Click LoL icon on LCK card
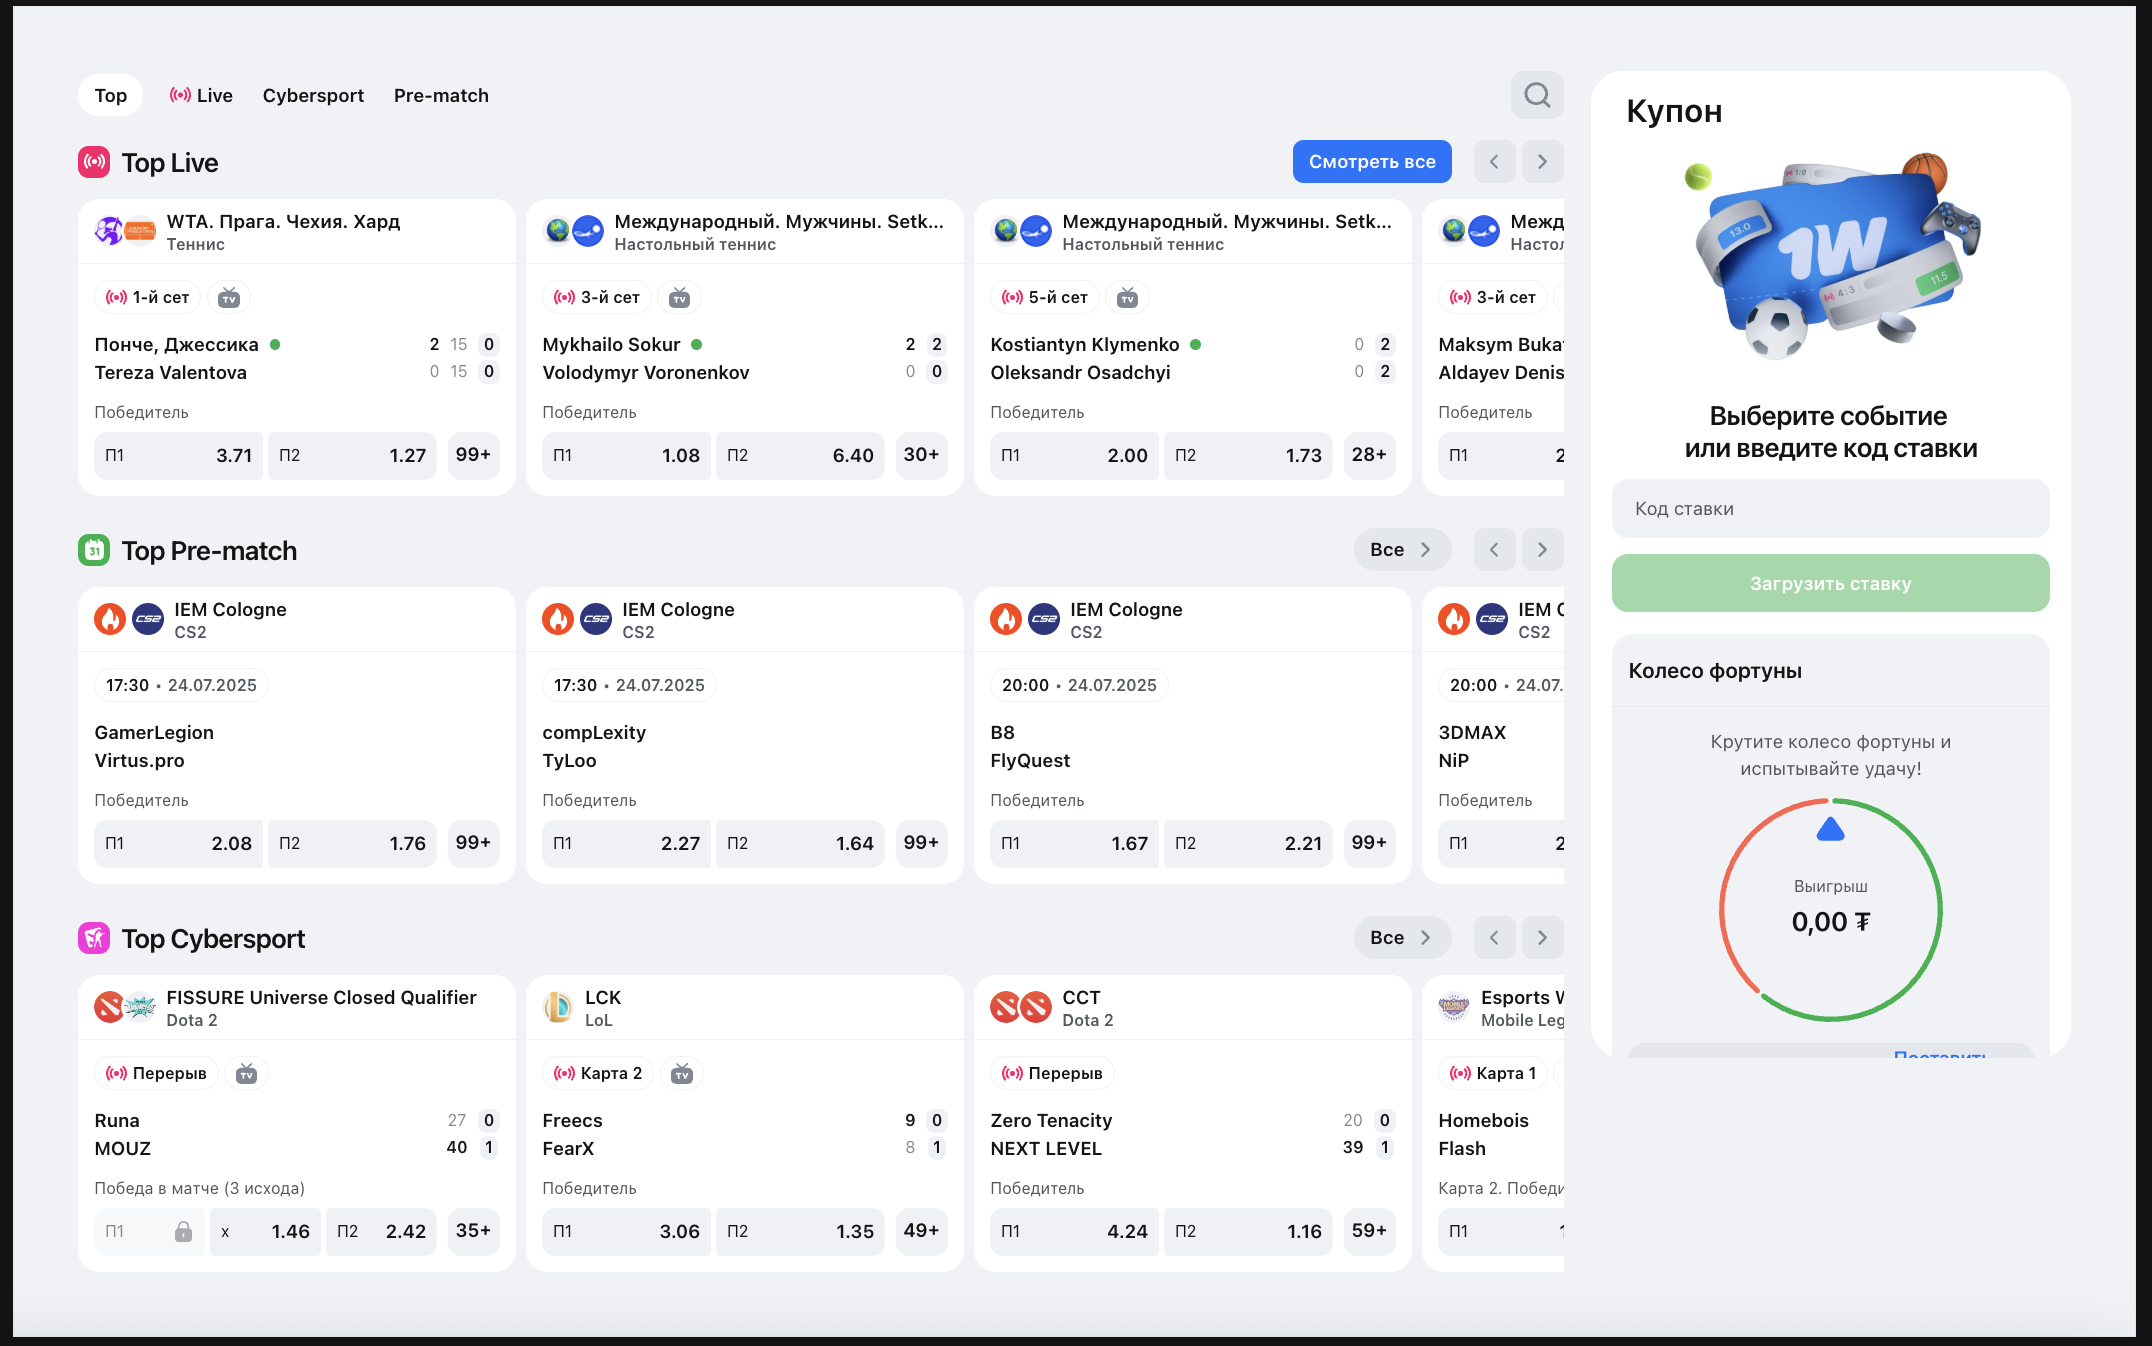2152x1346 pixels. pos(558,1007)
